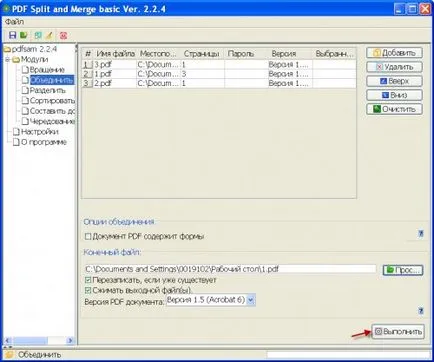Click the Версия column header
This screenshot has height=362, width=434.
[x=290, y=54]
